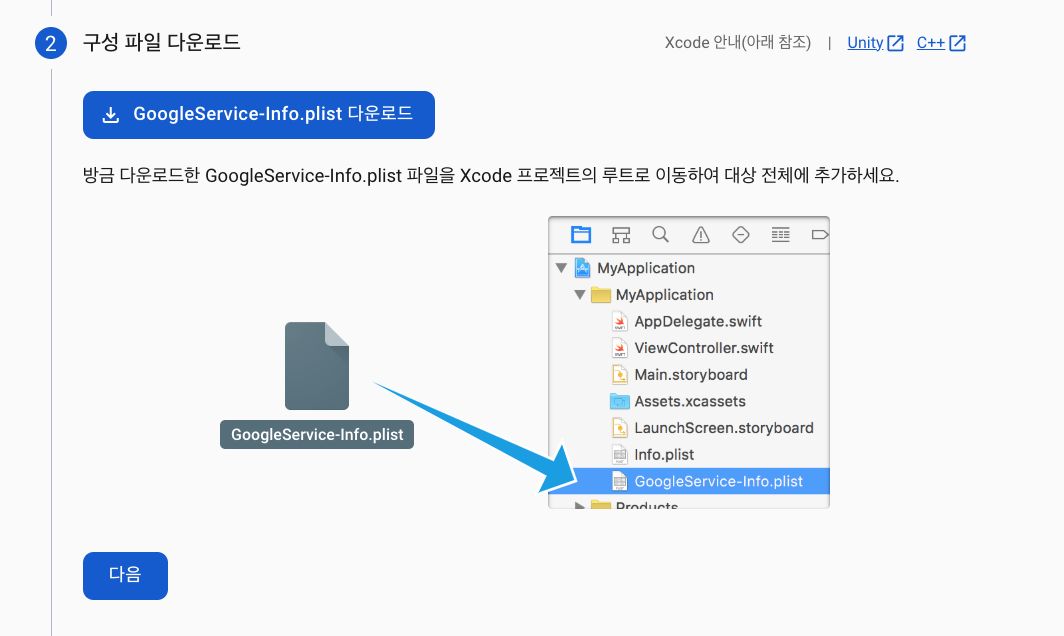Click the blue folder icon beside Assets.xcassets

[x=620, y=401]
